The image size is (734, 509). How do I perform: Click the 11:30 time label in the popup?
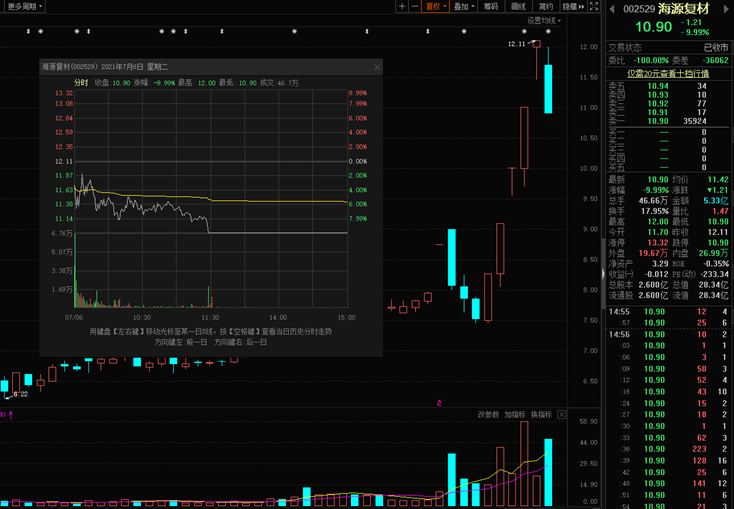[210, 317]
